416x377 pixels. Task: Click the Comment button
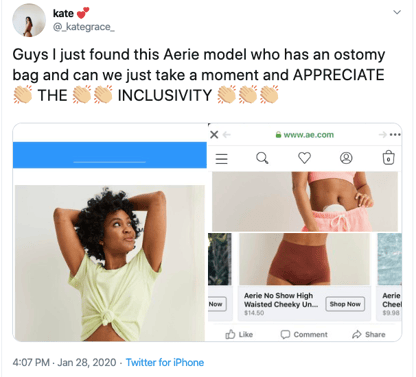point(304,334)
